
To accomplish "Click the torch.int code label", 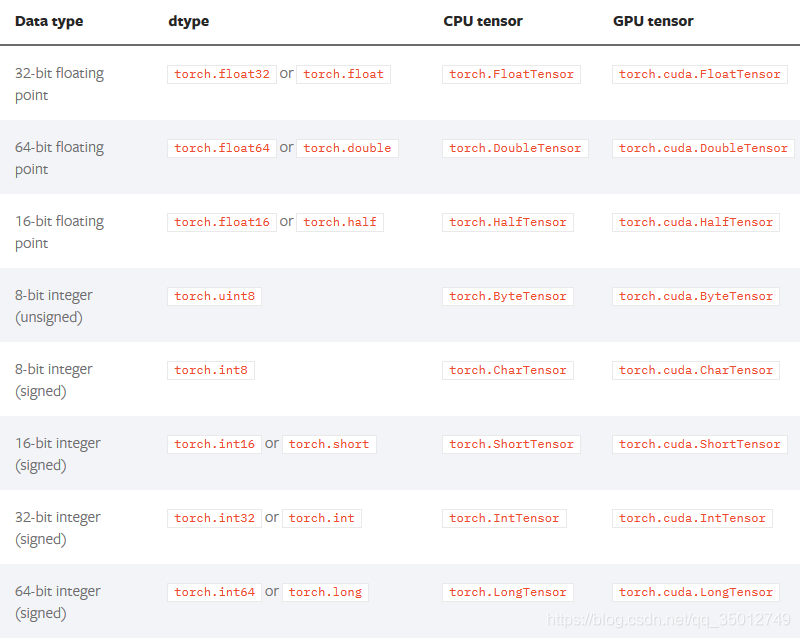I will [x=322, y=519].
